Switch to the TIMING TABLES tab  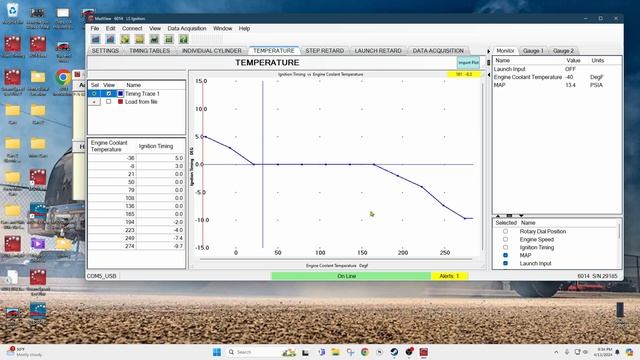click(149, 51)
